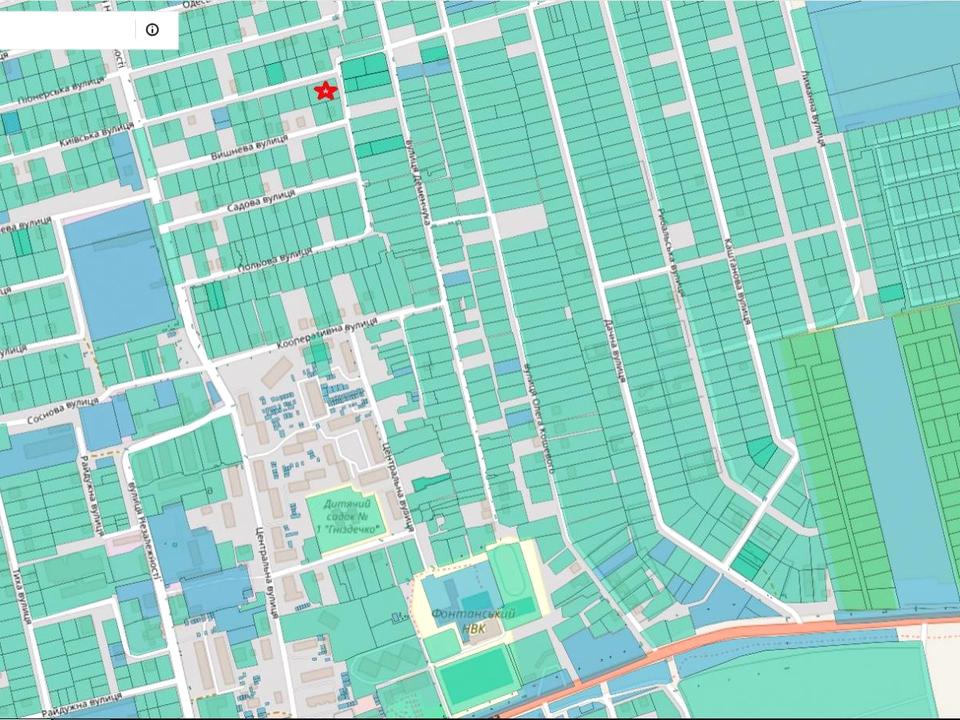Click the info icon in the search box
The height and width of the screenshot is (720, 960).
(152, 29)
